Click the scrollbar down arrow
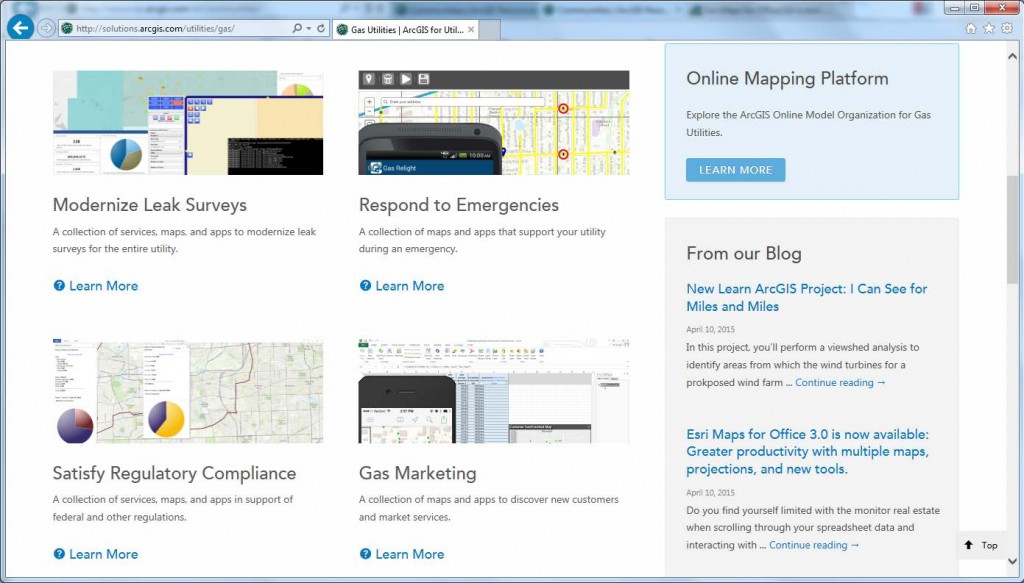Screen dimensions: 1024x583 1012,561
